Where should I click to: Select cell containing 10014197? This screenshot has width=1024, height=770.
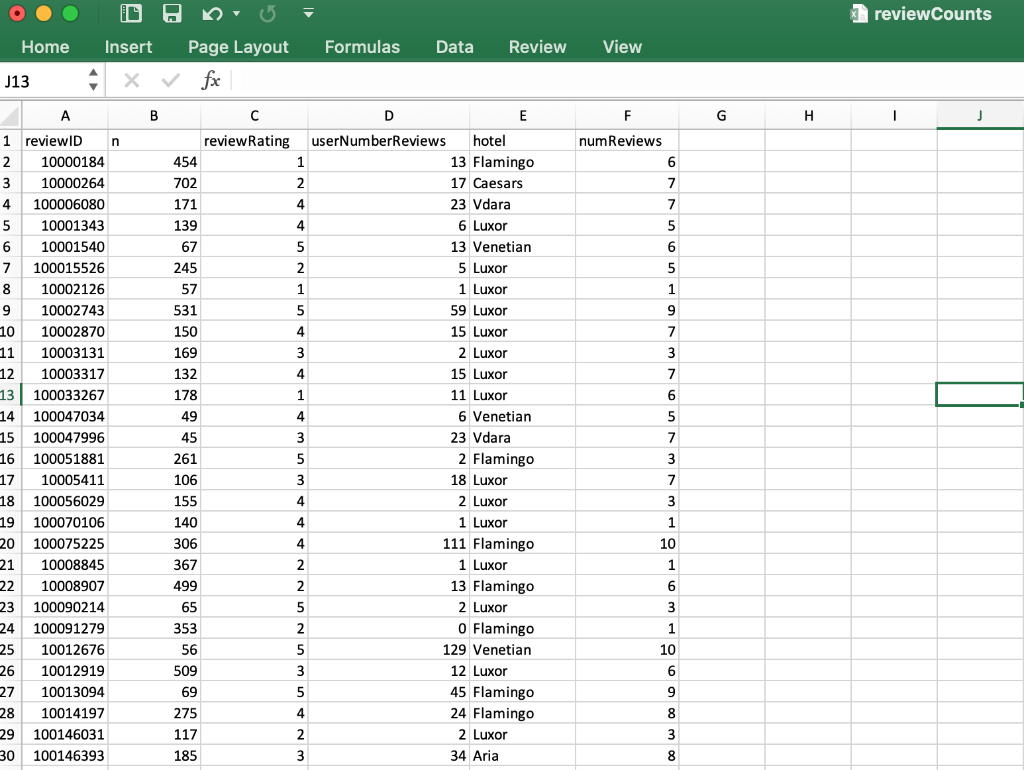65,713
